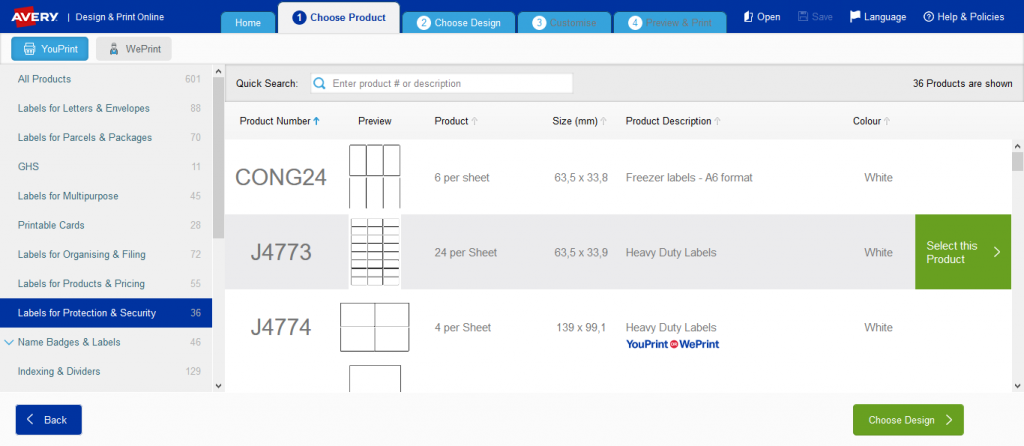This screenshot has height=446, width=1024.
Task: Switch to WePrint mode
Action: 134,49
